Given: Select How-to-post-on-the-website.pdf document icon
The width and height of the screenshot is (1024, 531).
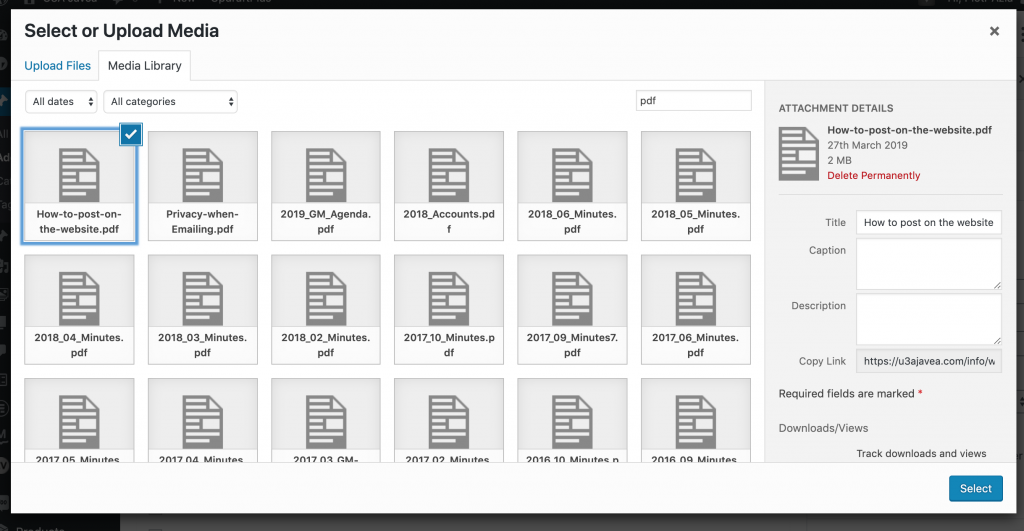Looking at the screenshot, I should click(x=79, y=175).
